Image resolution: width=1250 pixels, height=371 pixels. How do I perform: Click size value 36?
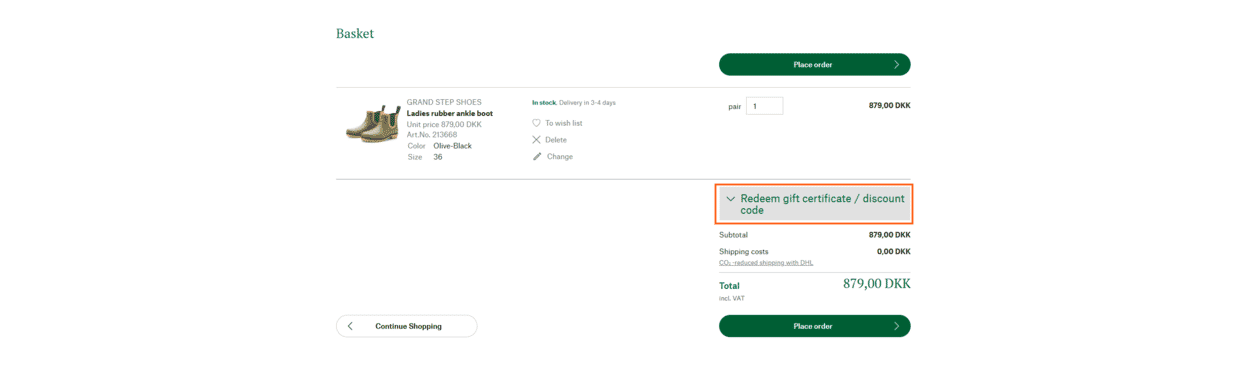point(438,157)
